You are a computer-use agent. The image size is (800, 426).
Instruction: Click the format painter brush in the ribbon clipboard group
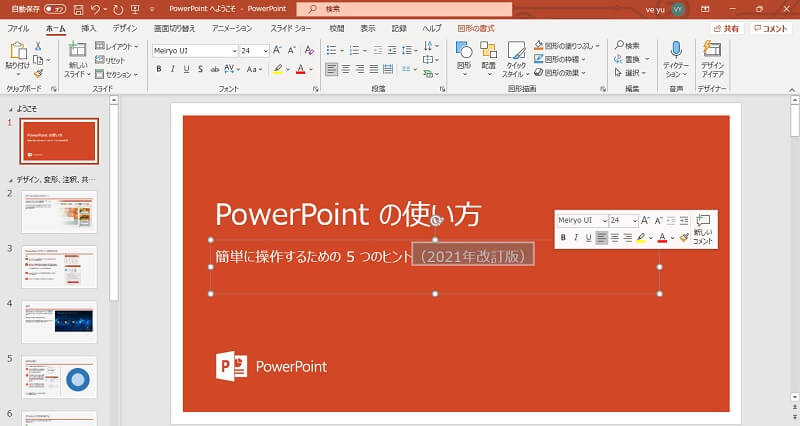38,73
